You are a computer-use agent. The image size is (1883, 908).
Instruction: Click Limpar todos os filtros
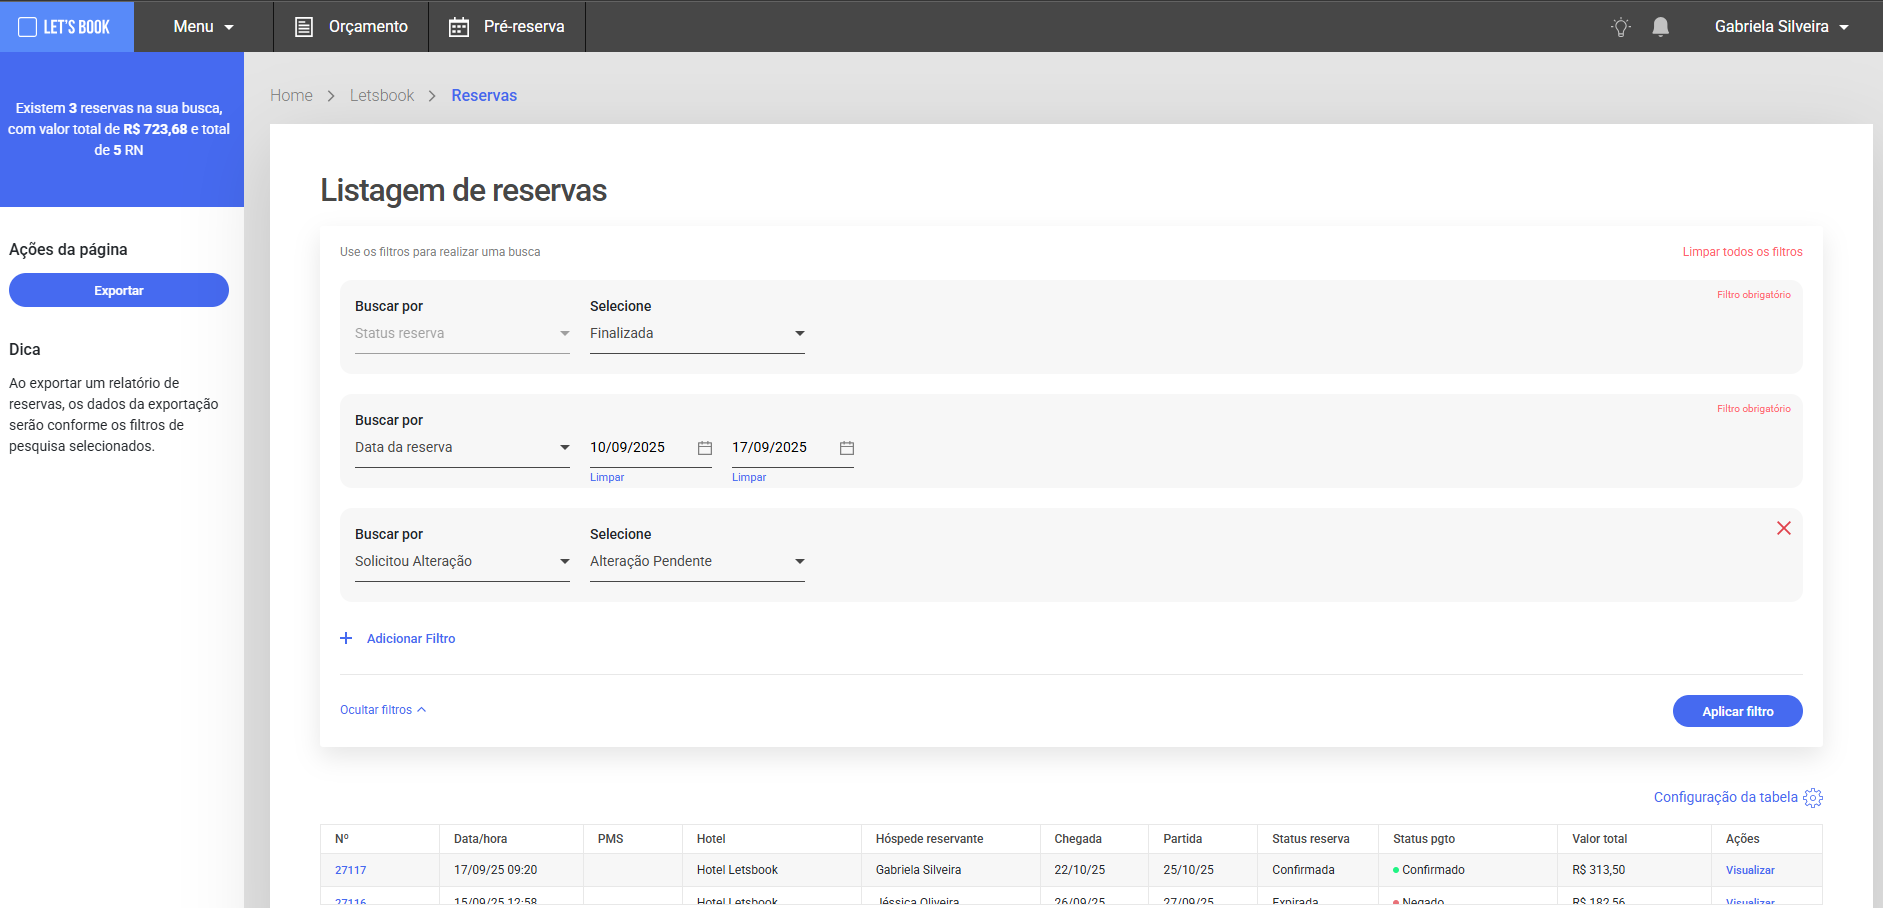point(1742,252)
